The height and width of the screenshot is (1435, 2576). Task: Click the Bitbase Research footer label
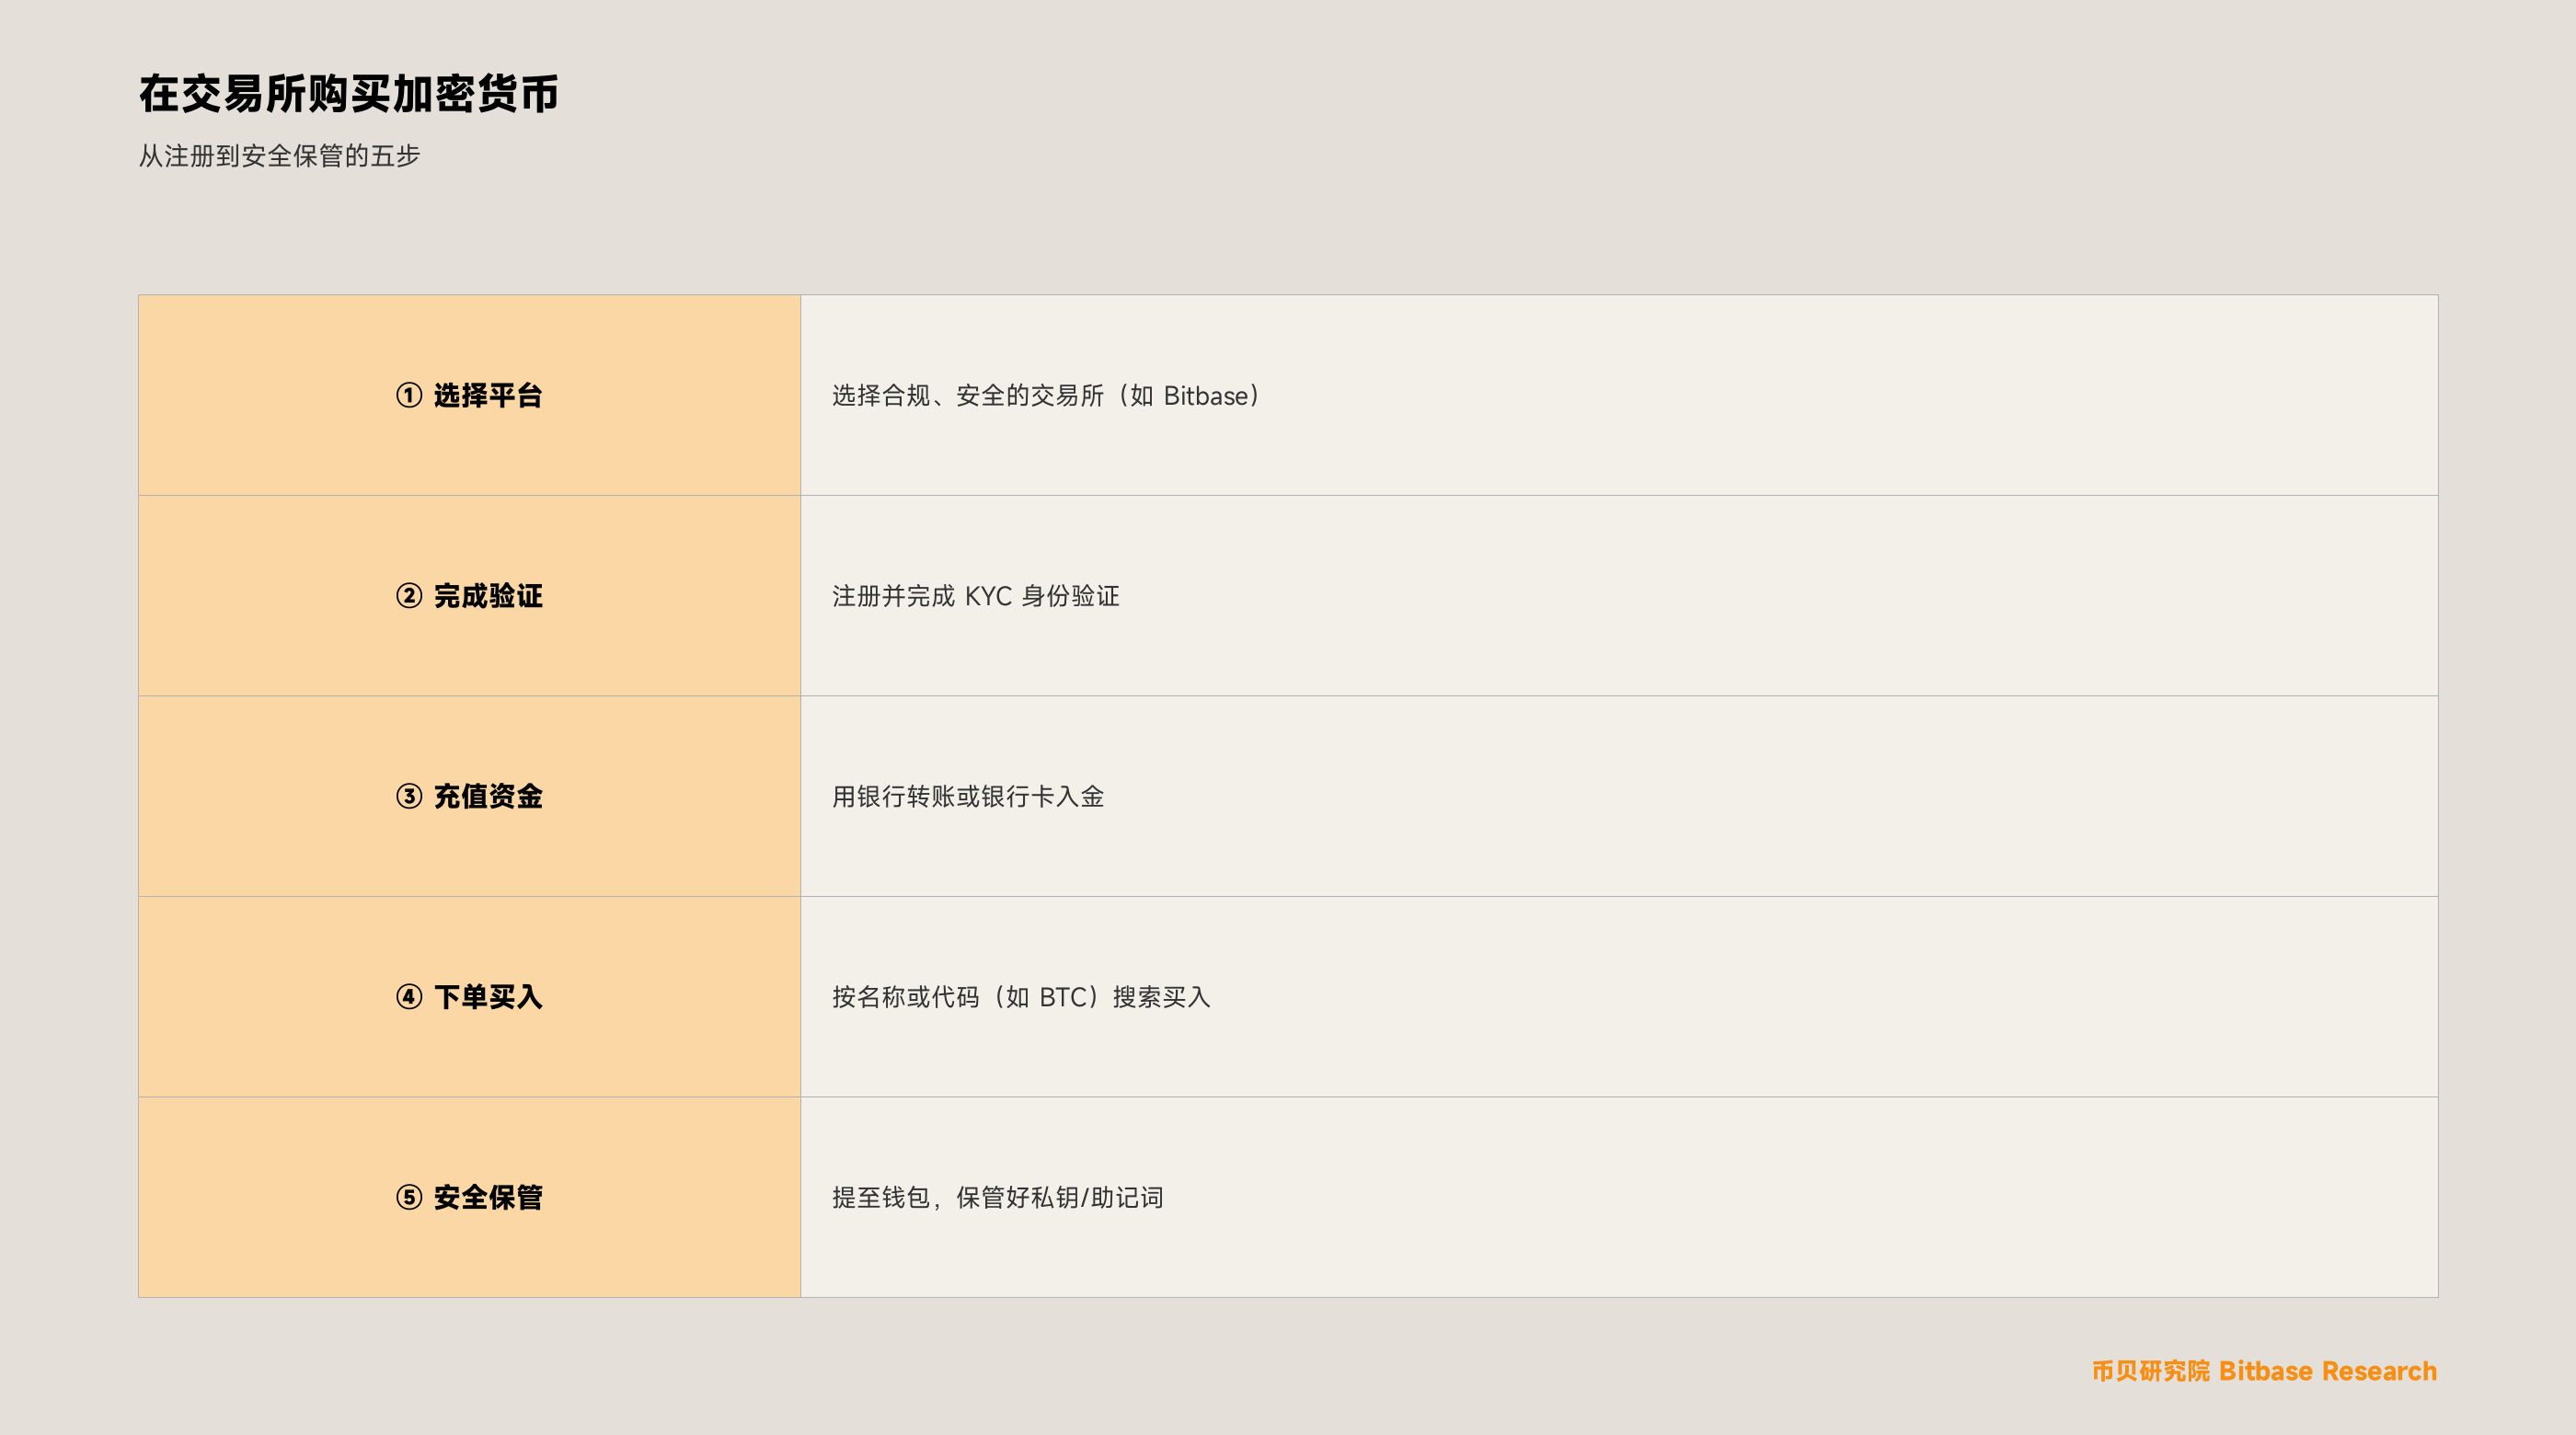coord(2327,1371)
